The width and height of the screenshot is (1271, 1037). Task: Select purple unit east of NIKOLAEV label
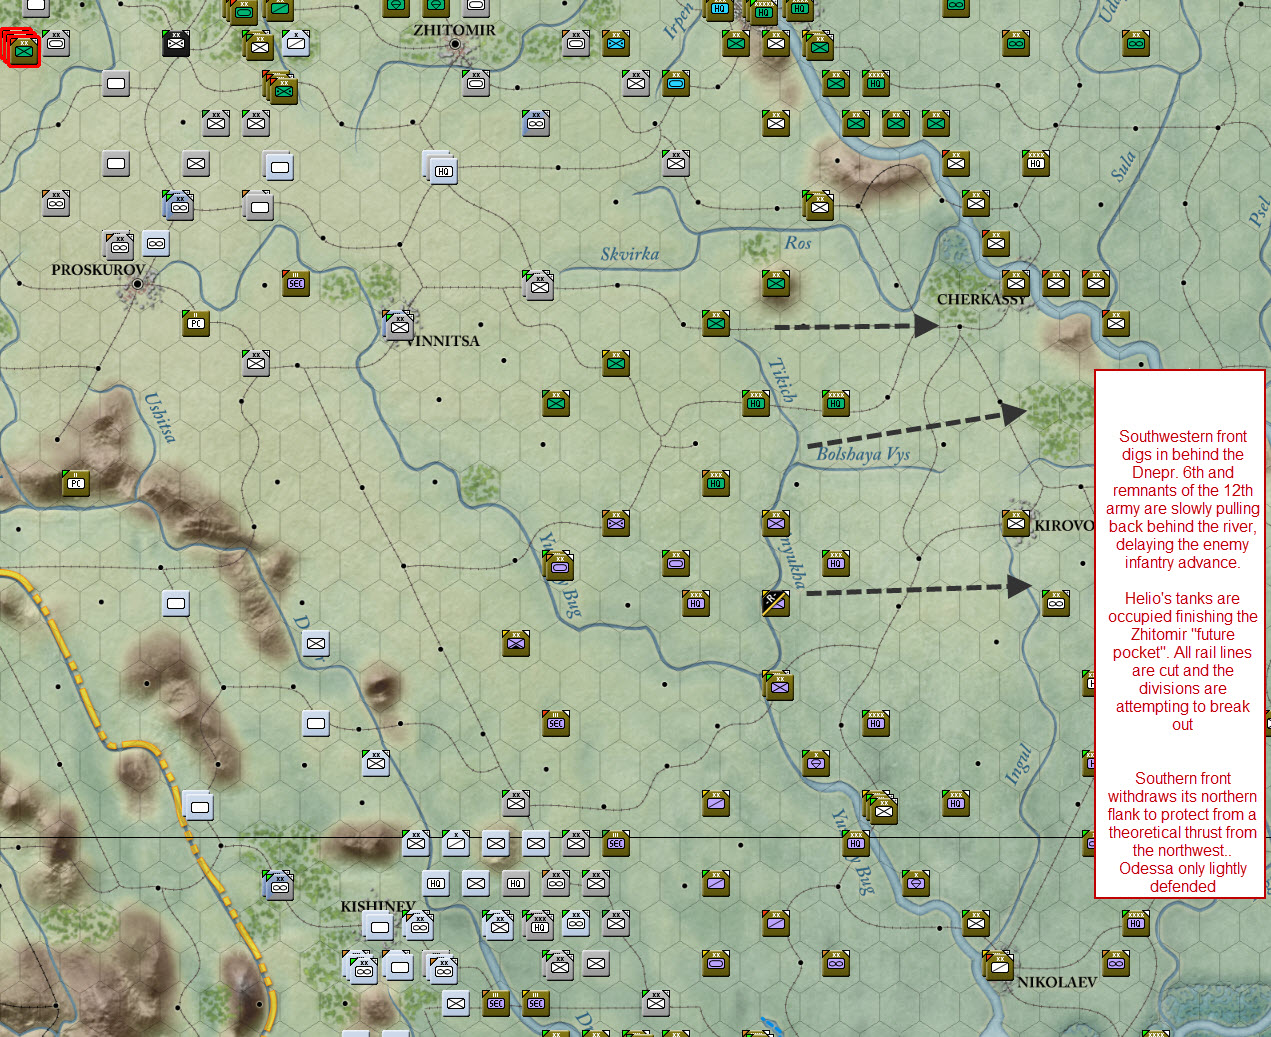[1116, 963]
